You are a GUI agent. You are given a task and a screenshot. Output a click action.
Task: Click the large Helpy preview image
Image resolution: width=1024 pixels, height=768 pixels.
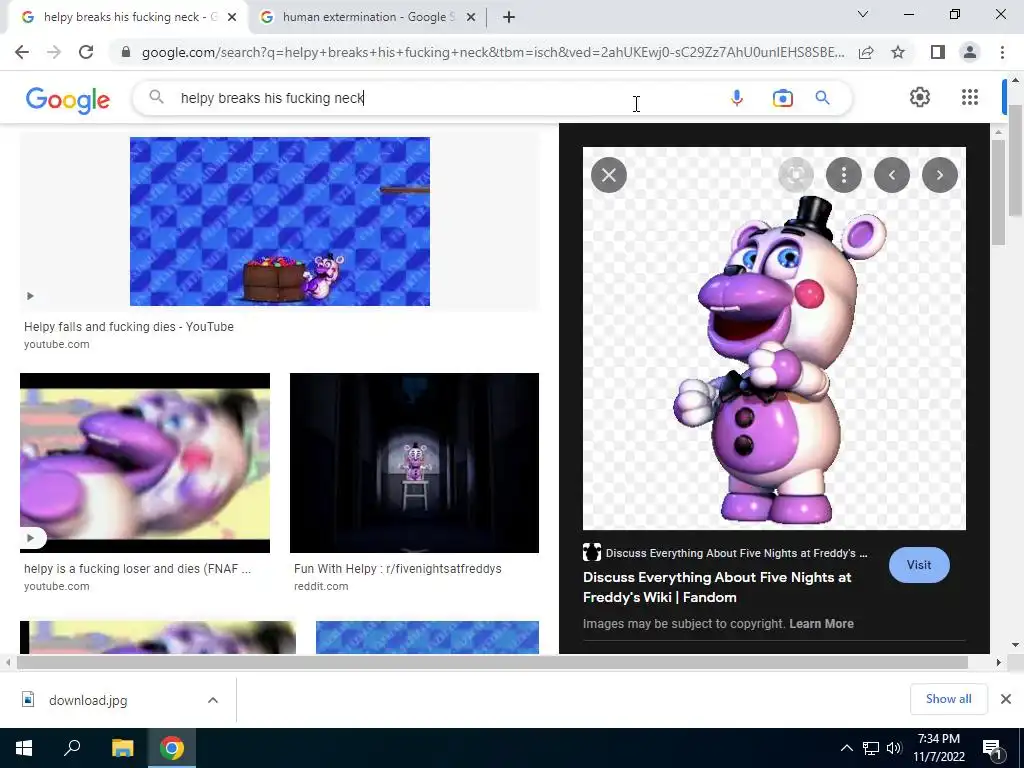[x=774, y=338]
